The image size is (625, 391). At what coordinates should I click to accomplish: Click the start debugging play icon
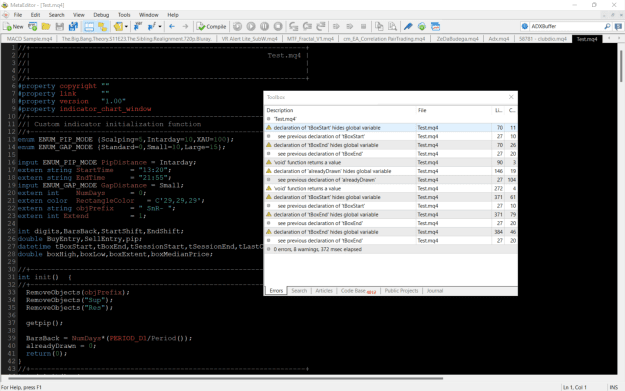[x=251, y=27]
